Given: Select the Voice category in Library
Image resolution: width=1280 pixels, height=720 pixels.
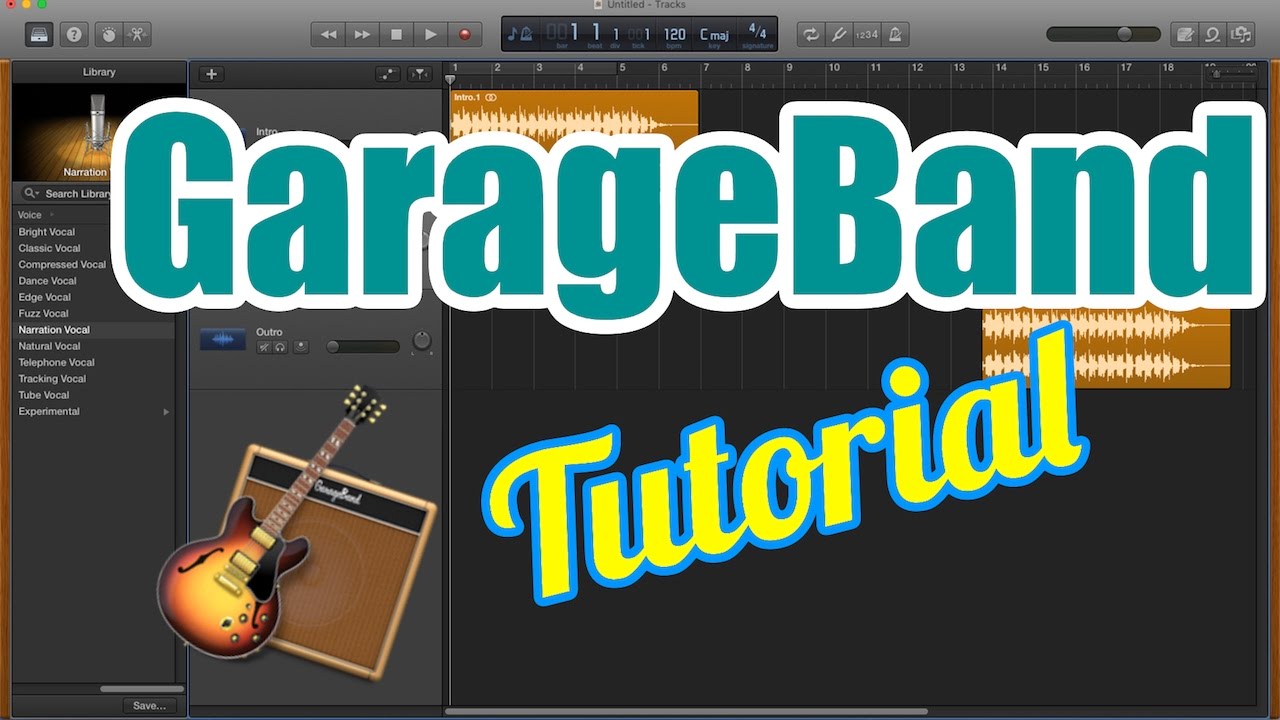Looking at the screenshot, I should [30, 215].
